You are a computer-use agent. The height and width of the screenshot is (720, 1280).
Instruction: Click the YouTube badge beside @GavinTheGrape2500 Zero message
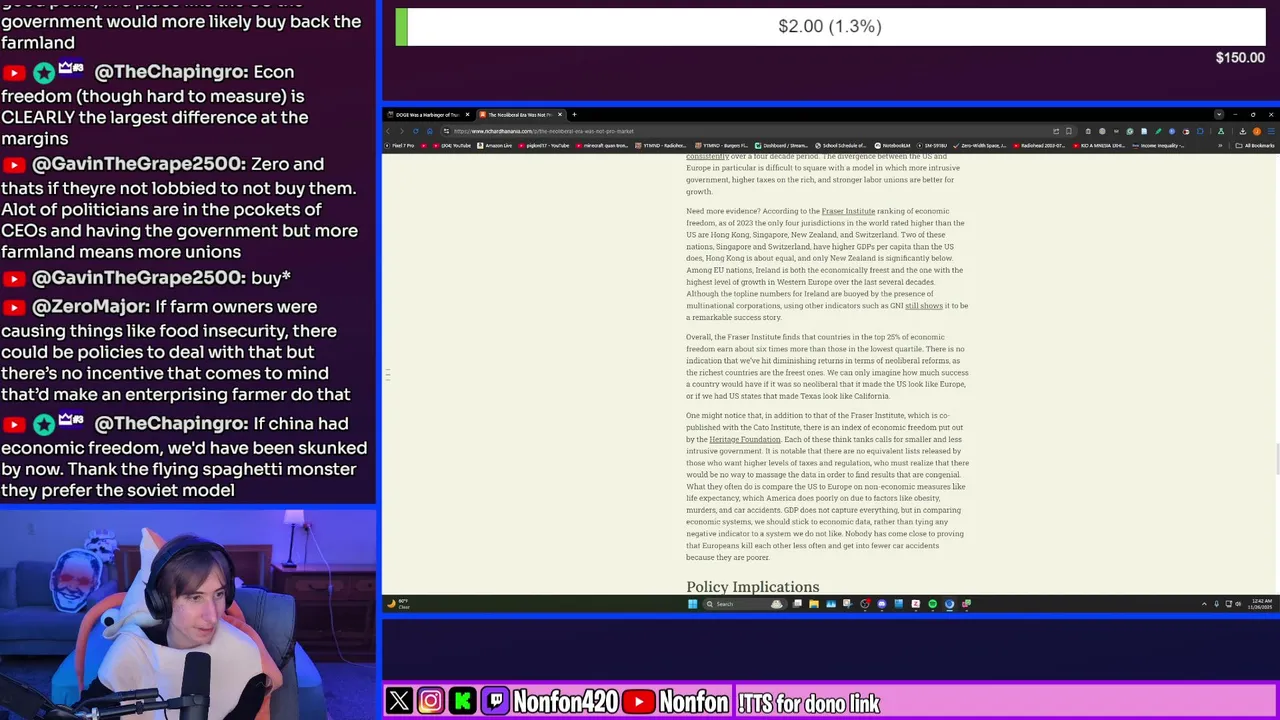point(14,165)
